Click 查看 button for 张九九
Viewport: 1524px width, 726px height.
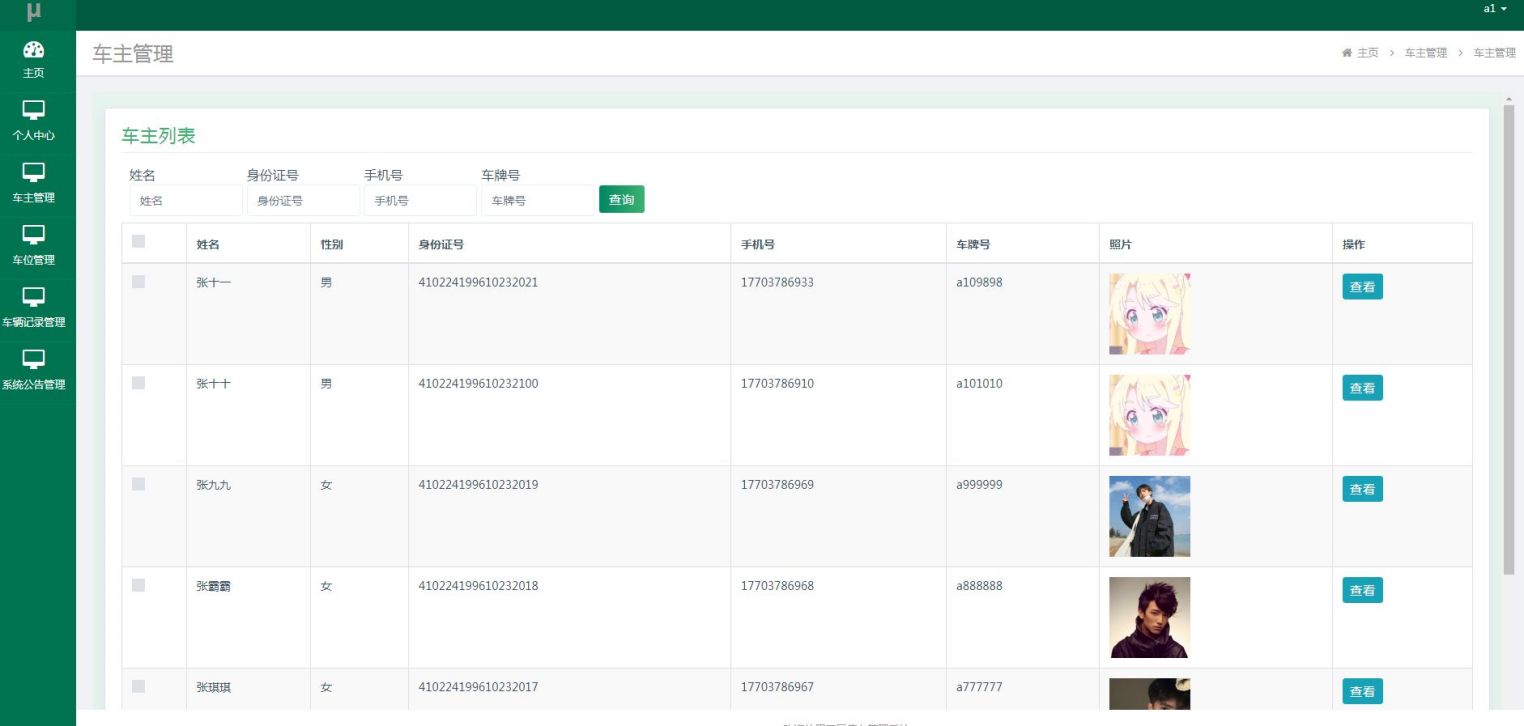click(x=1362, y=489)
